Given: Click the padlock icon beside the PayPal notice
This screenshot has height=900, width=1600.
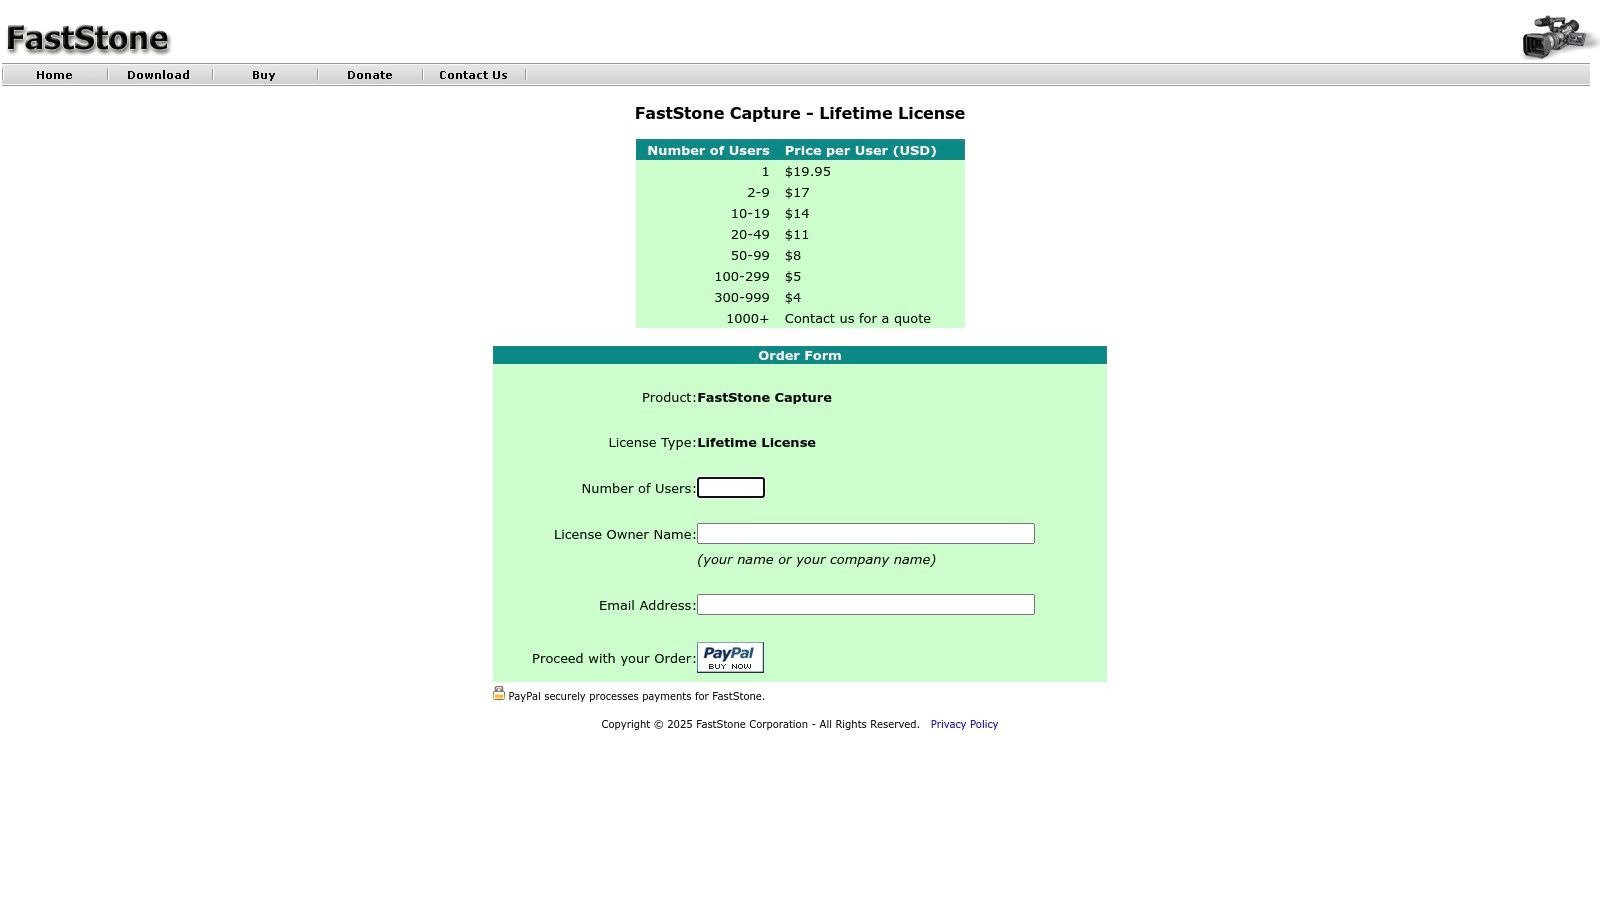Looking at the screenshot, I should click(499, 693).
